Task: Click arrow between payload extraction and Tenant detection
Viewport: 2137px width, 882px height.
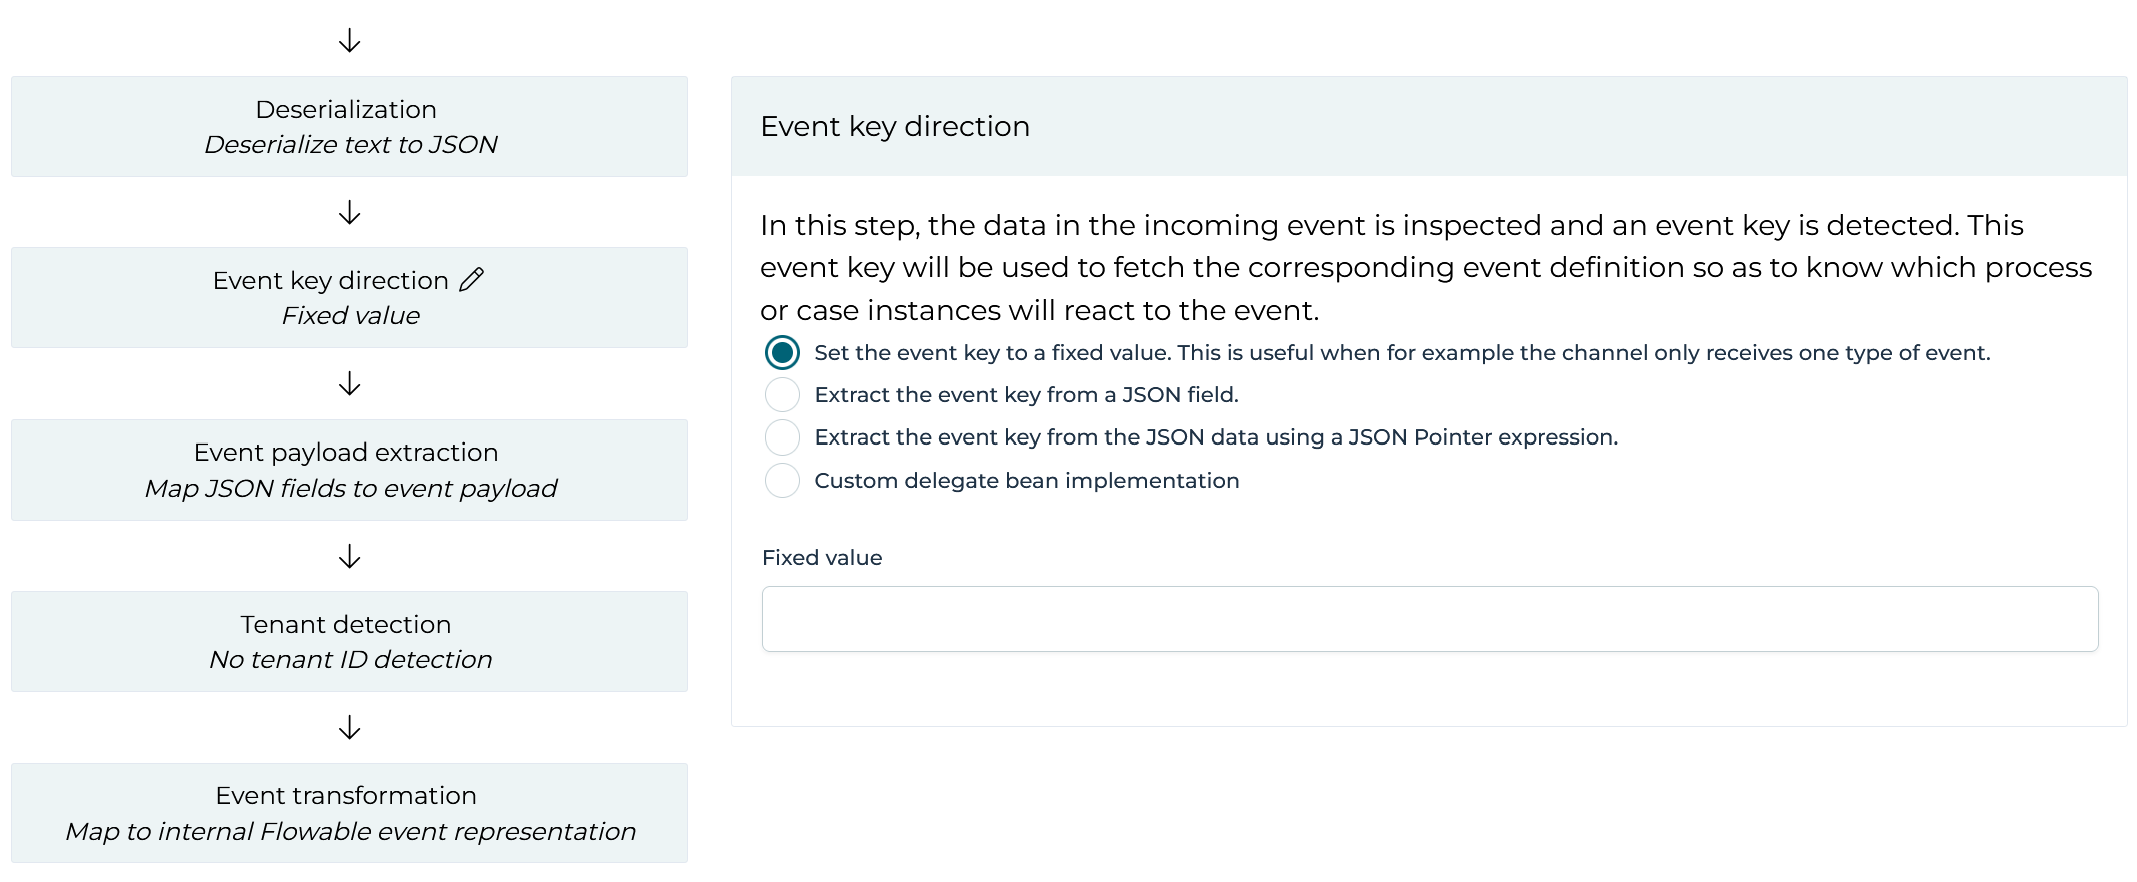Action: (x=349, y=556)
